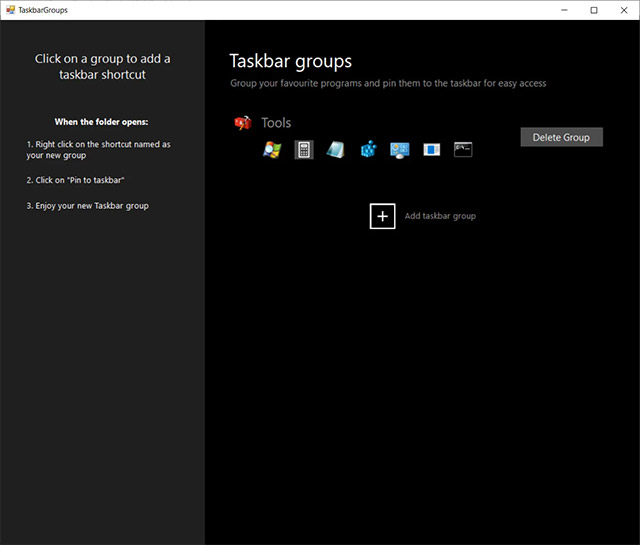Click the Notepad shortcut icon
This screenshot has width=640, height=545.
[x=335, y=150]
